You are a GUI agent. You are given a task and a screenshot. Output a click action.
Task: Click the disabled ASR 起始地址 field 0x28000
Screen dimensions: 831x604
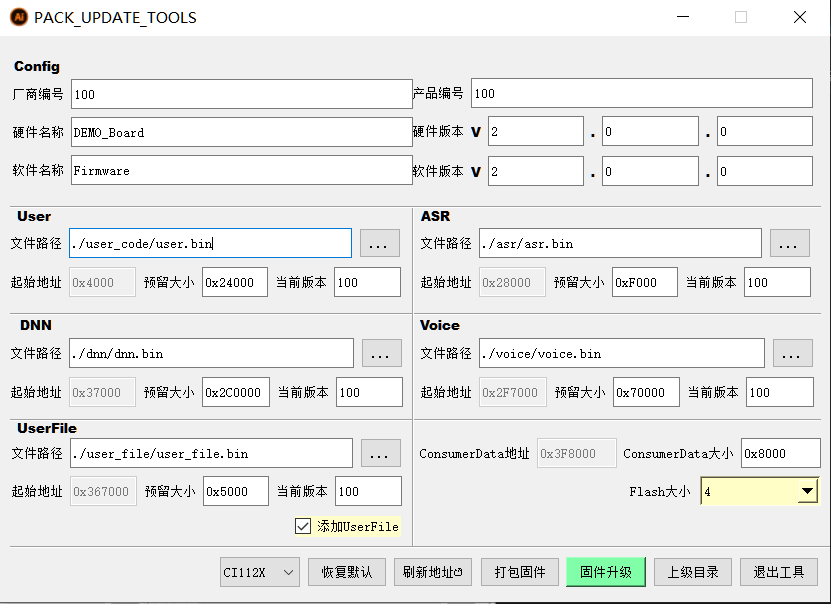pyautogui.click(x=512, y=282)
